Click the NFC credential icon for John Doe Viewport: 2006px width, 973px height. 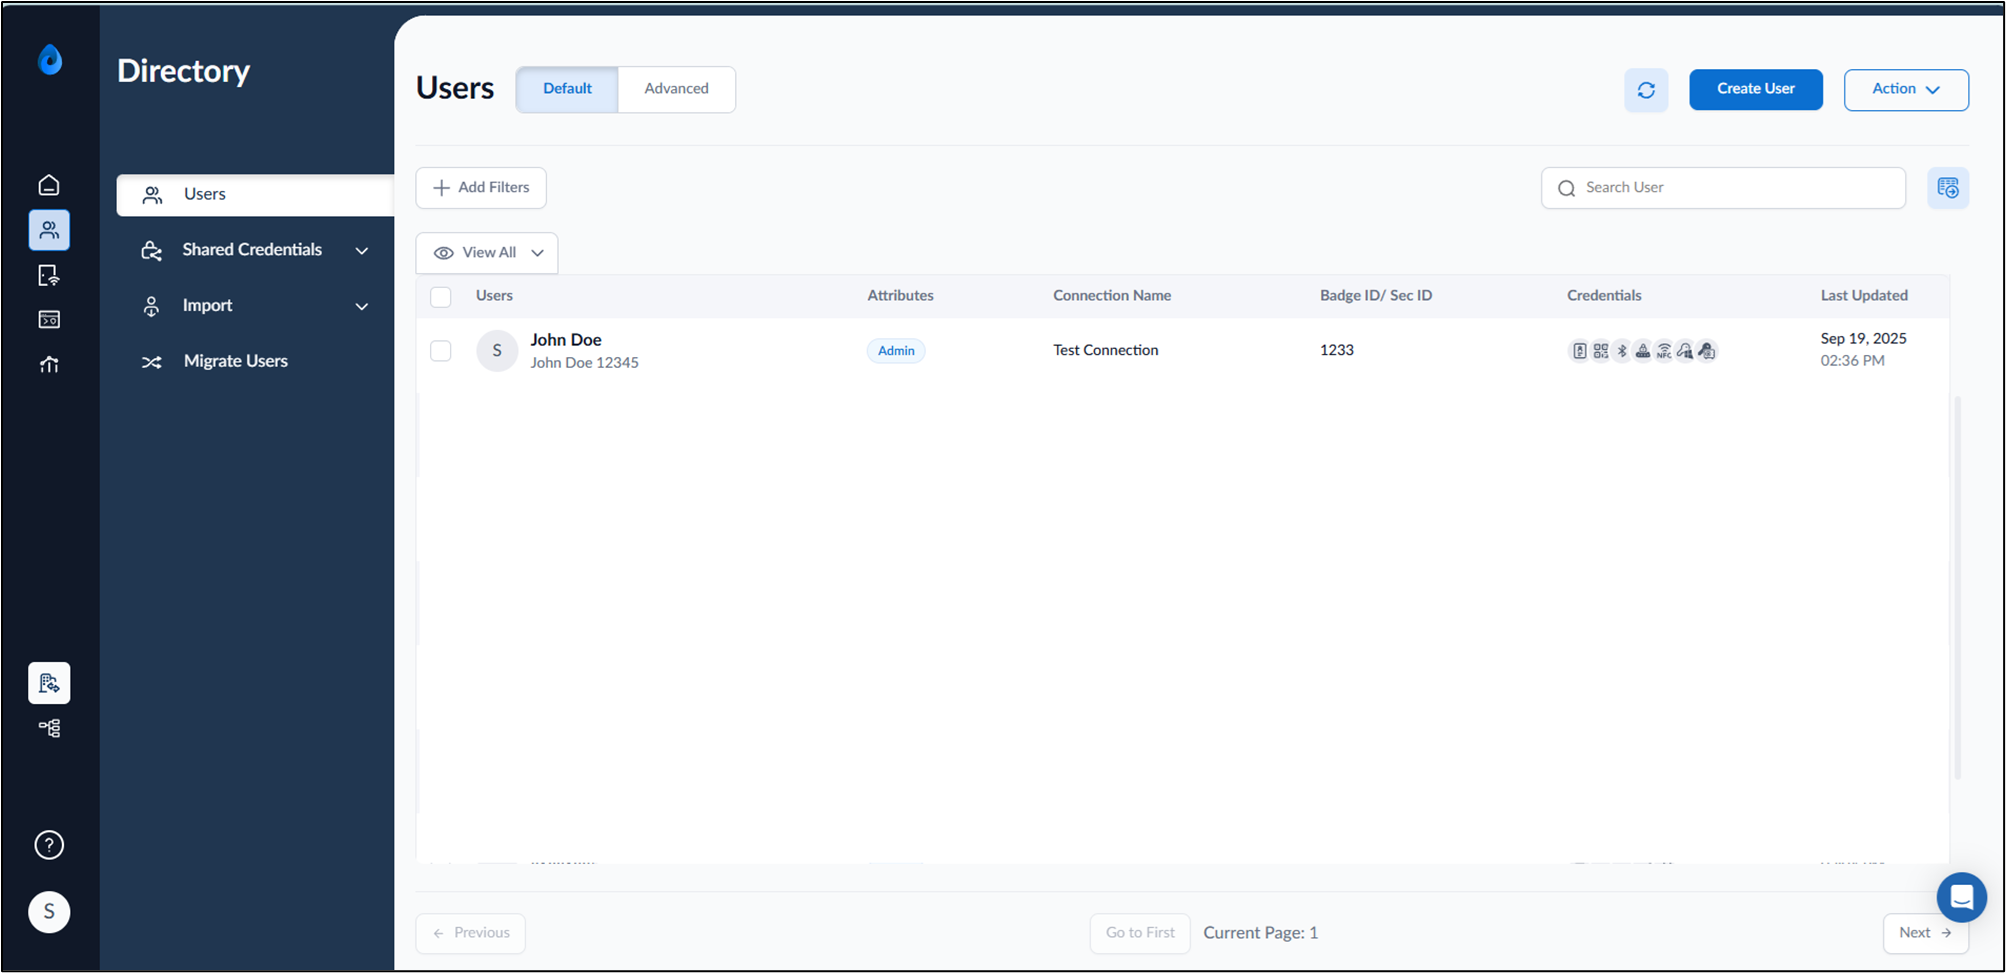tap(1664, 351)
